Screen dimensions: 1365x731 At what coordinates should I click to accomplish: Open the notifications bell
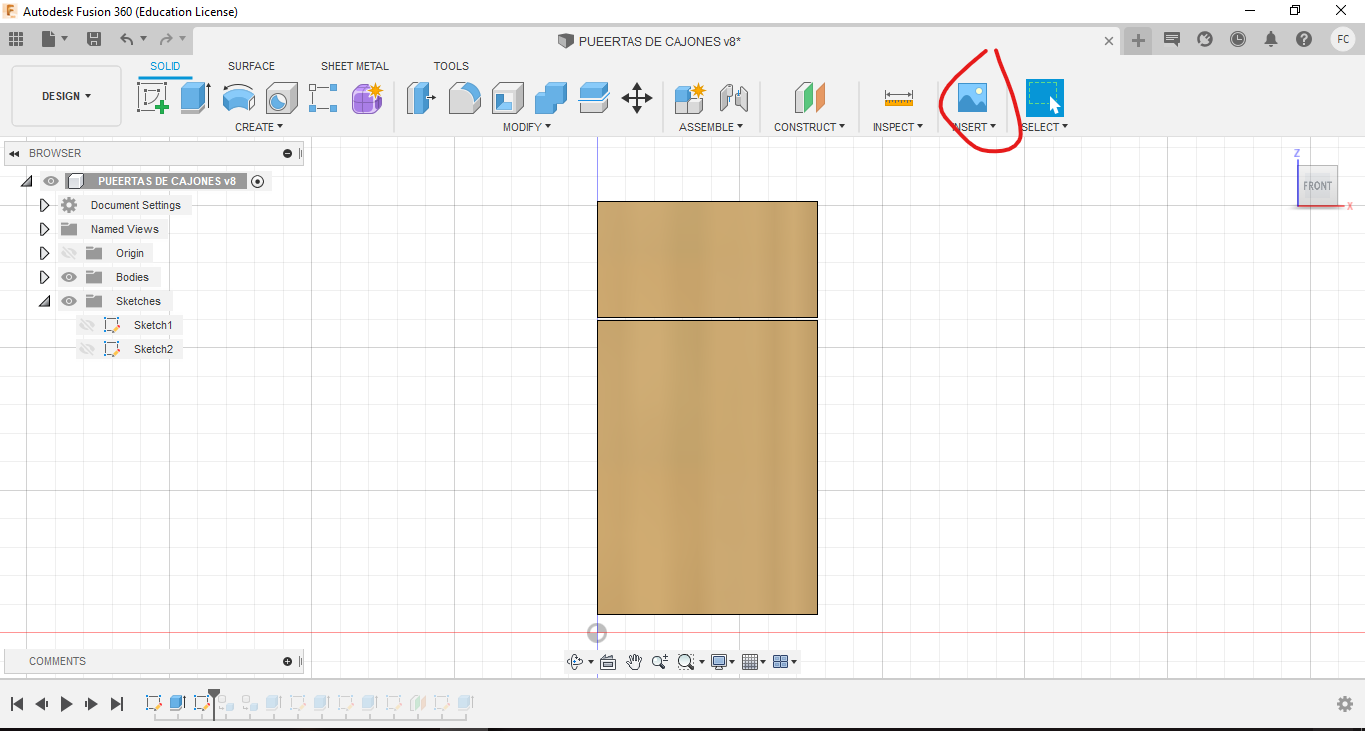(1271, 39)
